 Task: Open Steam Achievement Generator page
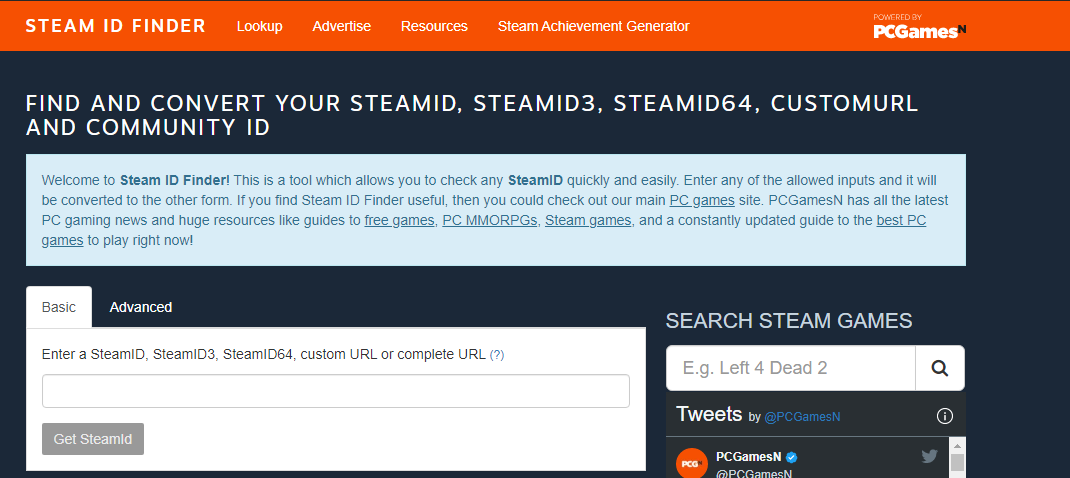tap(593, 26)
